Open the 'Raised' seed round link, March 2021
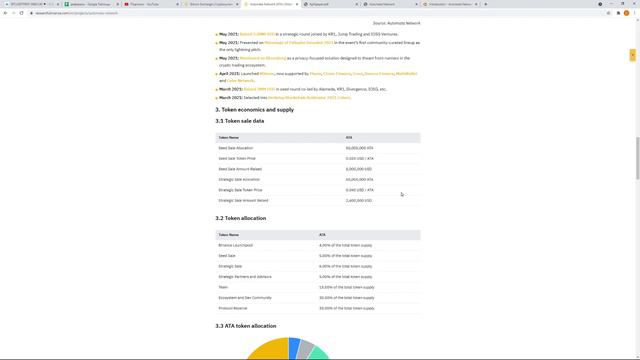This screenshot has height=360, width=640. (x=259, y=89)
